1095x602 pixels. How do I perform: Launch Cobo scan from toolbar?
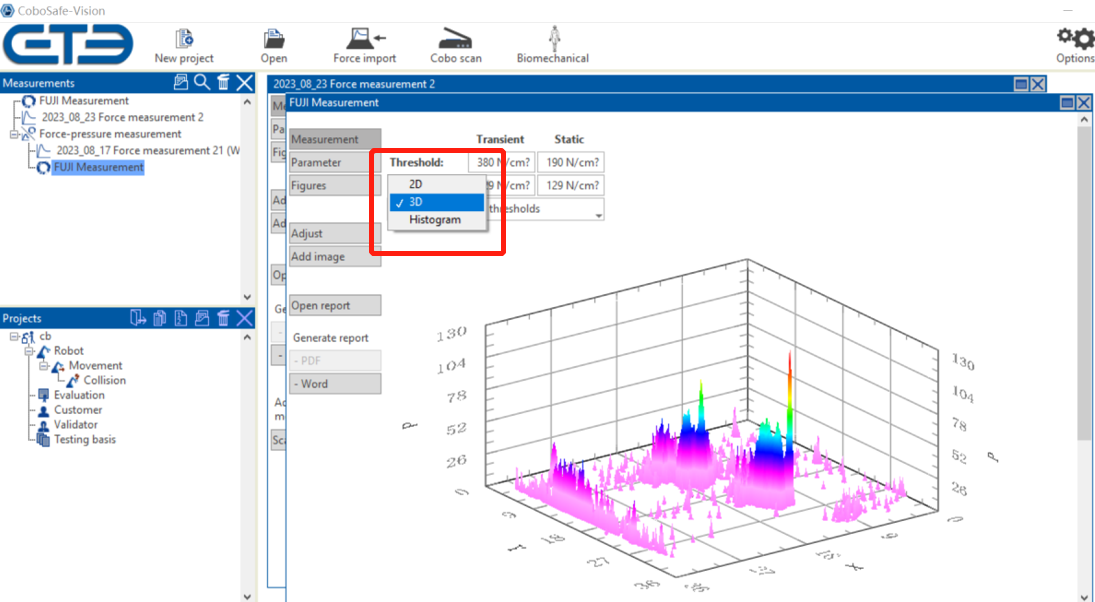click(x=456, y=40)
